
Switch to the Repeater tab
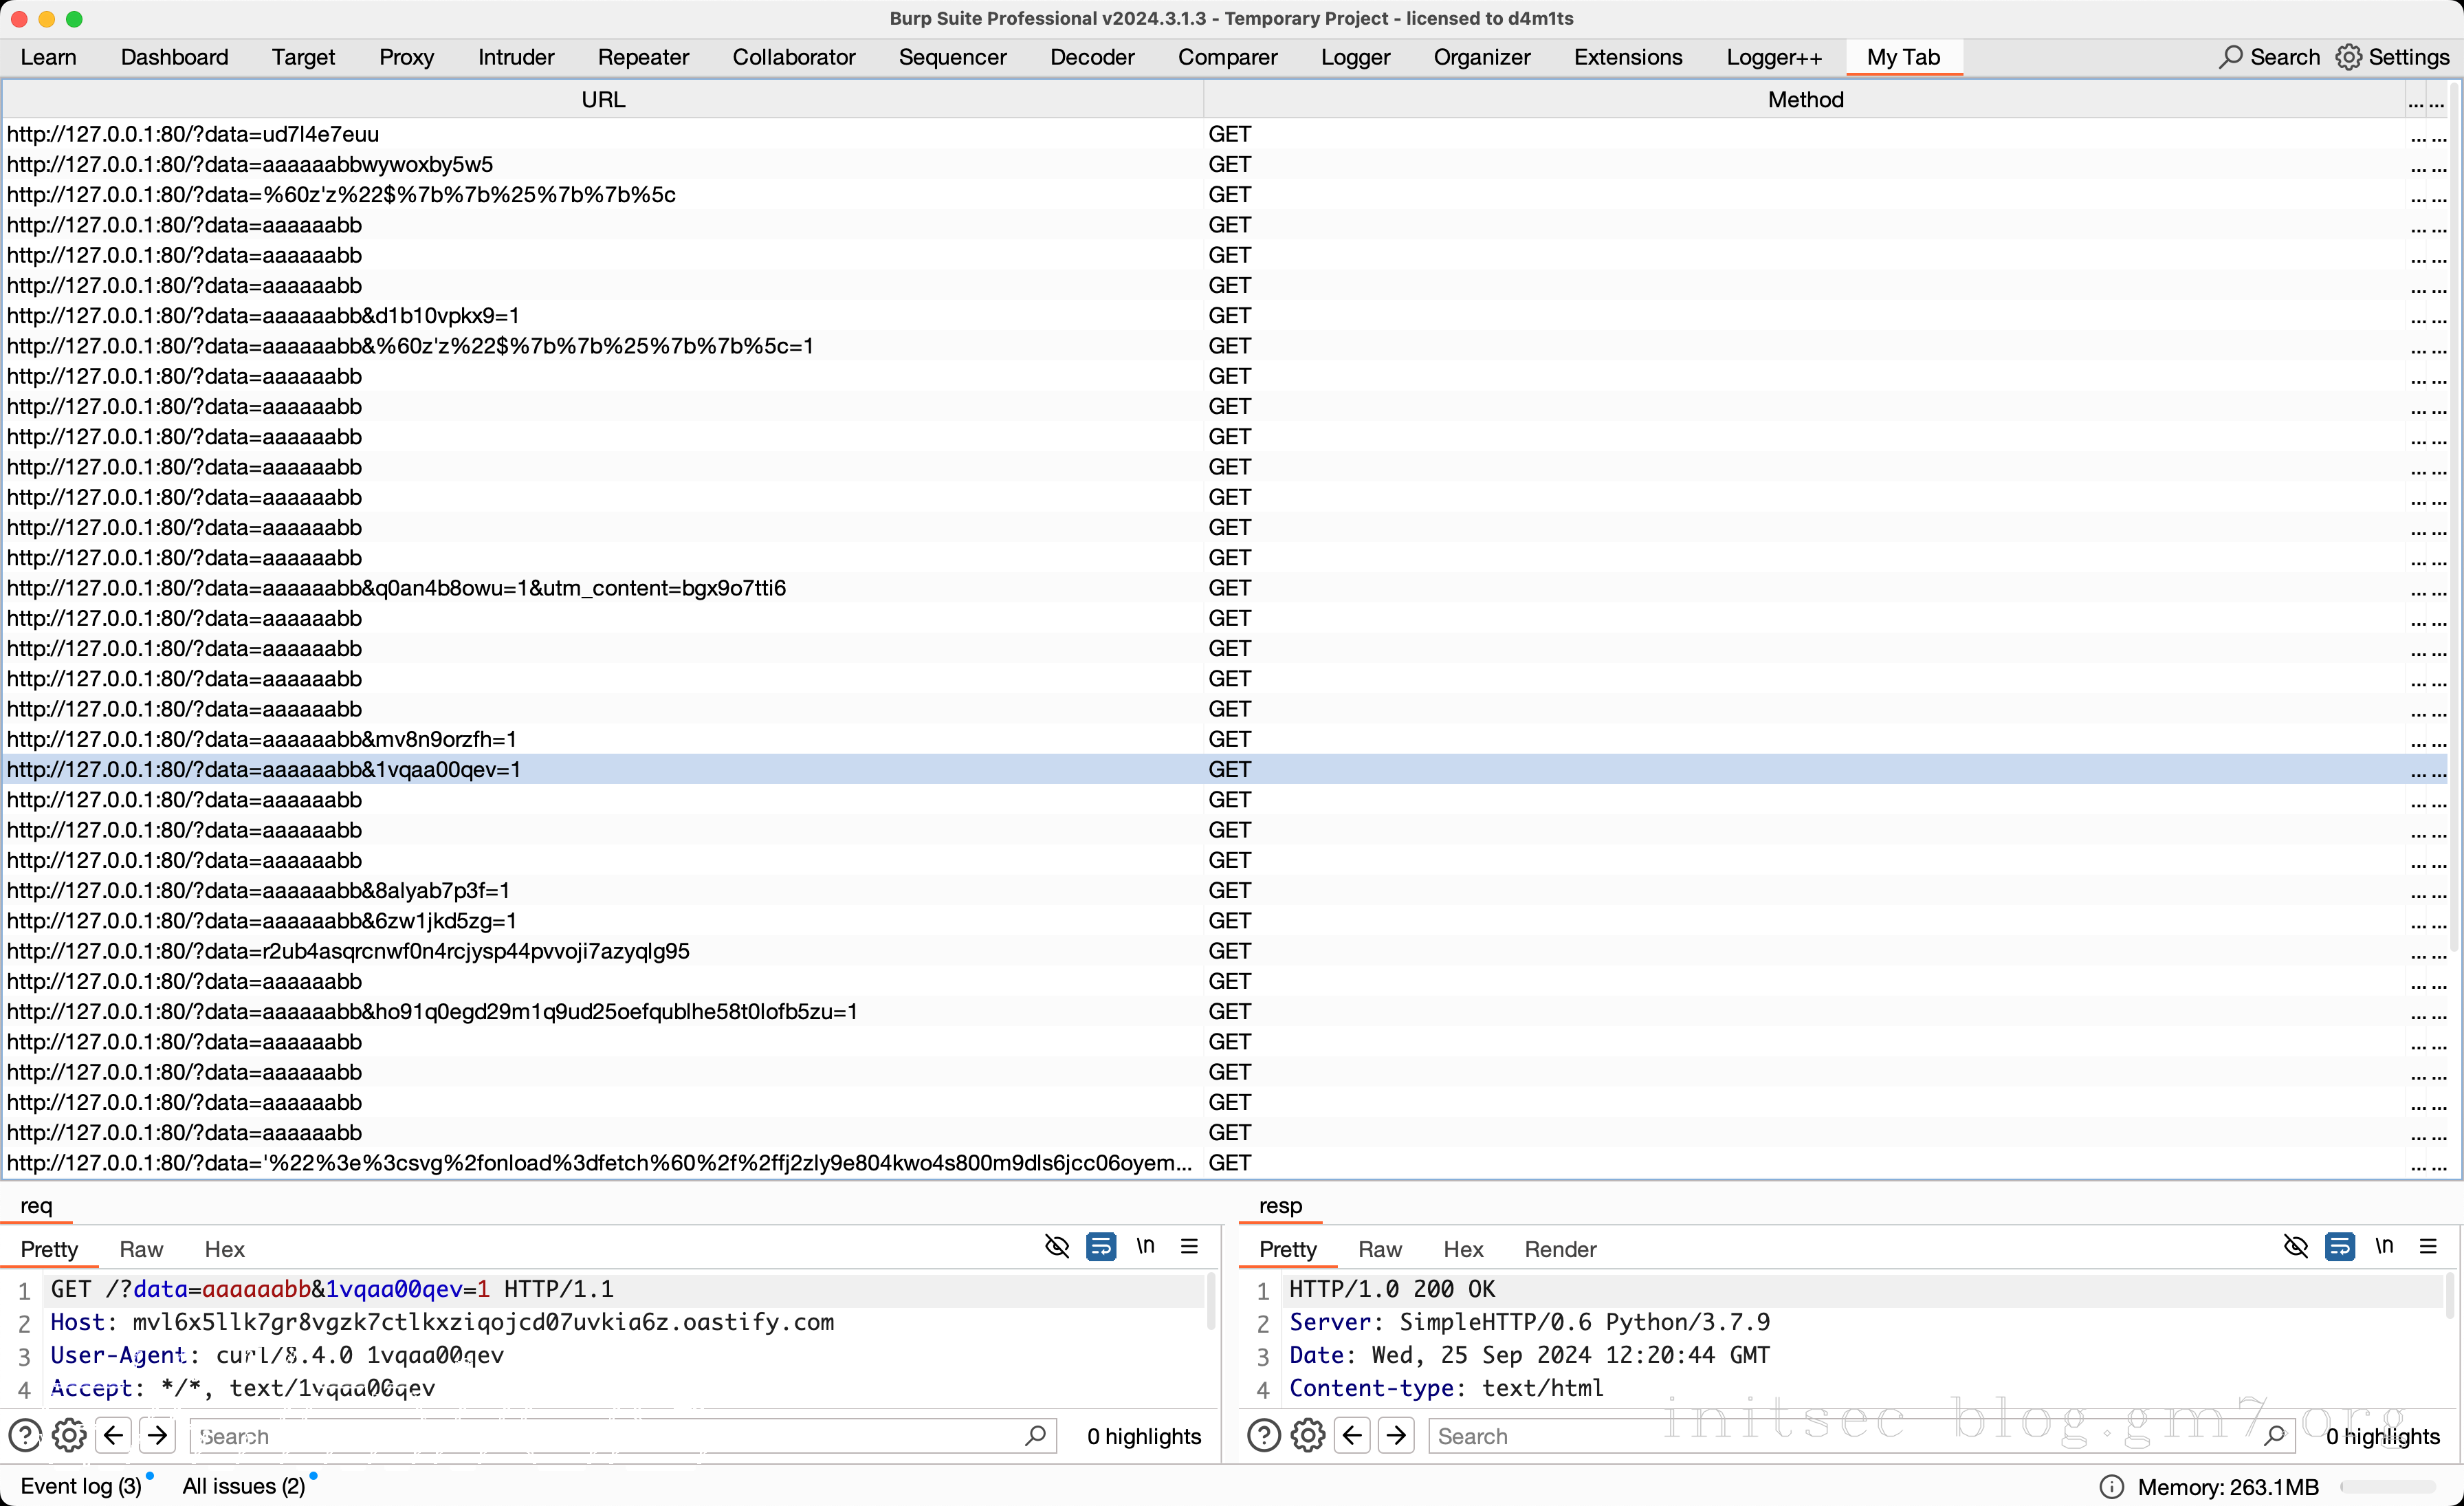pos(643,57)
